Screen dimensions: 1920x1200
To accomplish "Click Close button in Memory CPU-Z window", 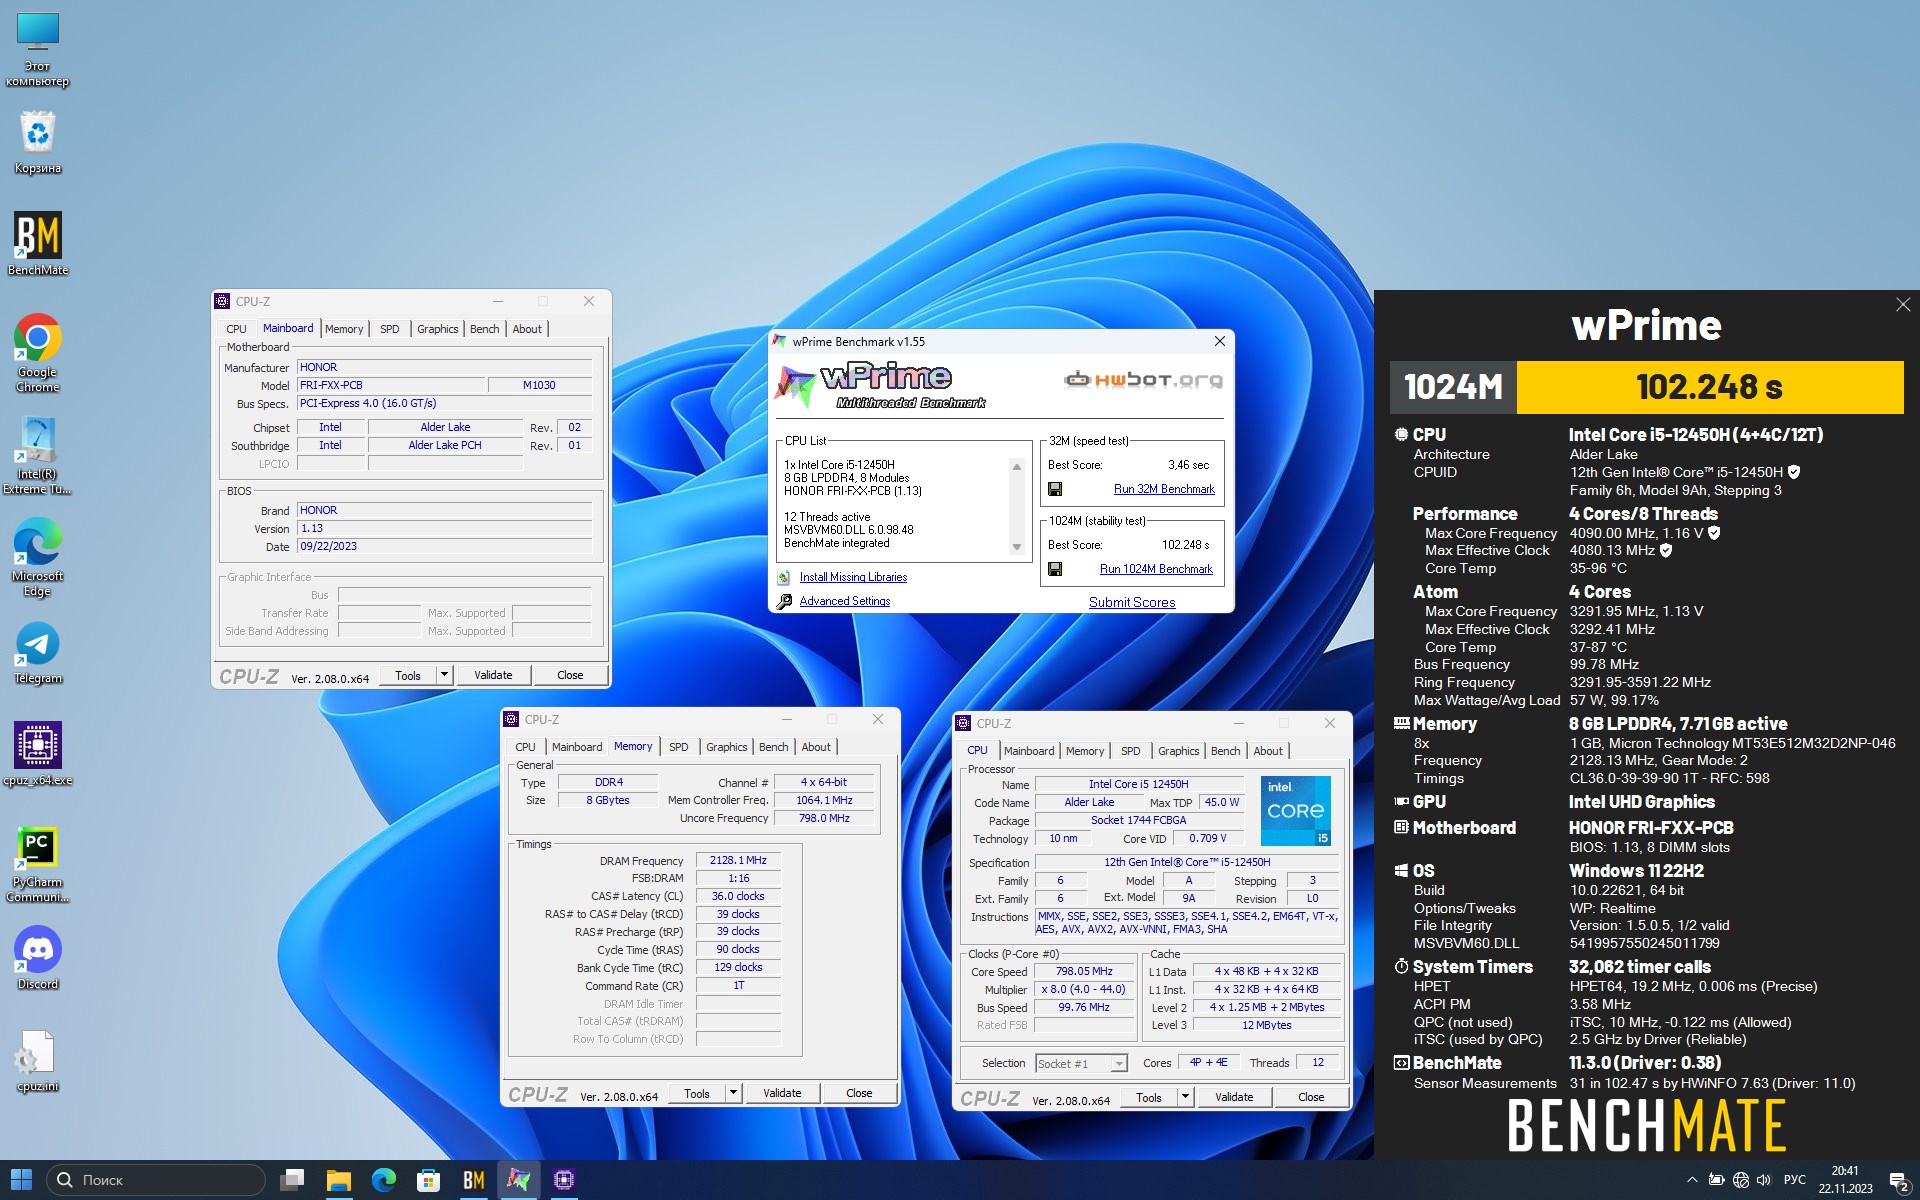I will click(859, 1093).
